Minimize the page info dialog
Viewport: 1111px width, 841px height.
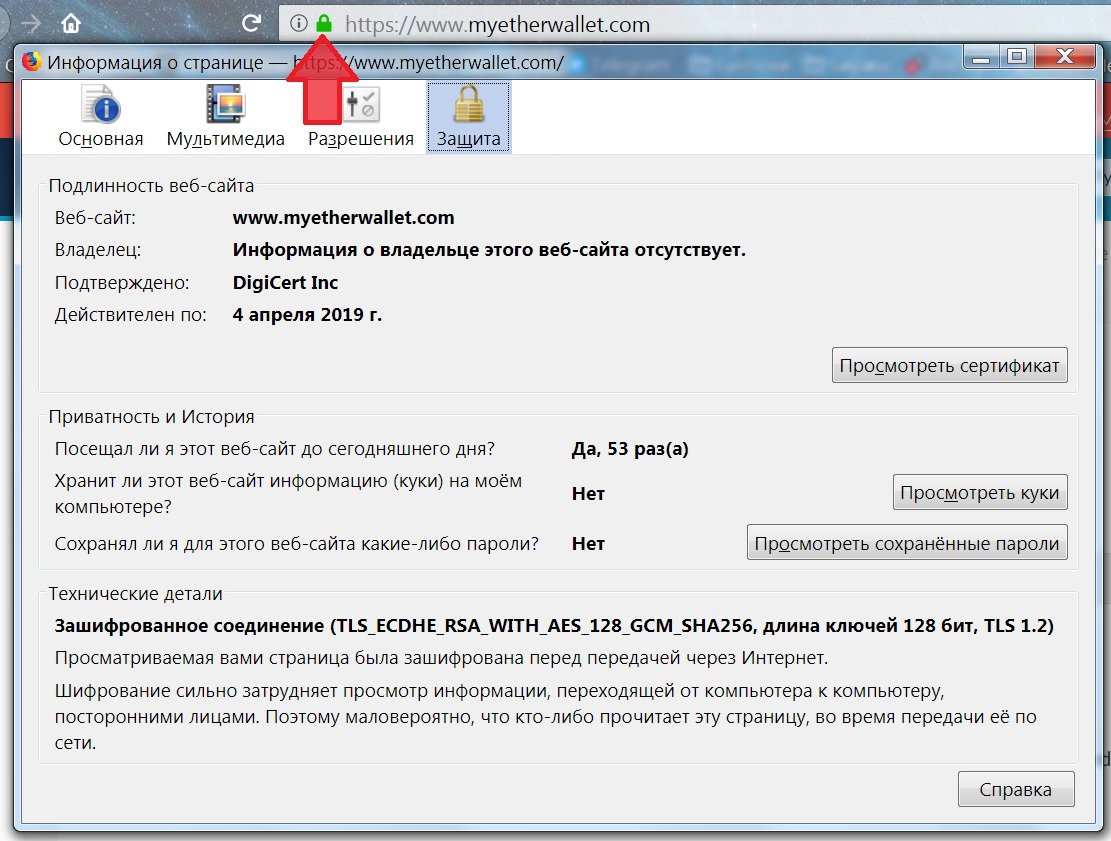tap(981, 57)
